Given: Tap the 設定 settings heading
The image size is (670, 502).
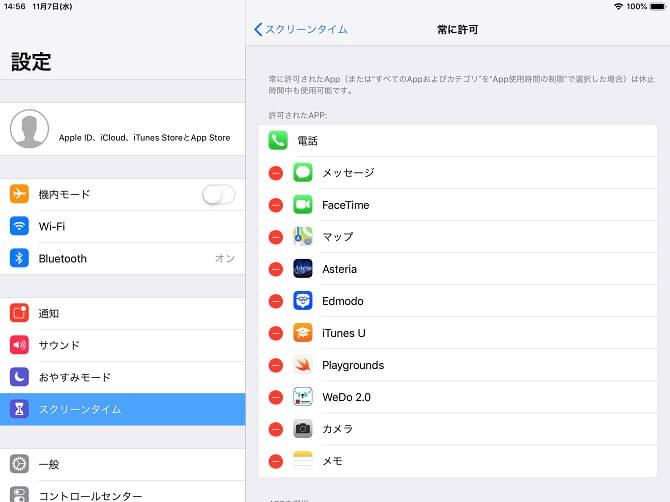Looking at the screenshot, I should pyautogui.click(x=31, y=62).
